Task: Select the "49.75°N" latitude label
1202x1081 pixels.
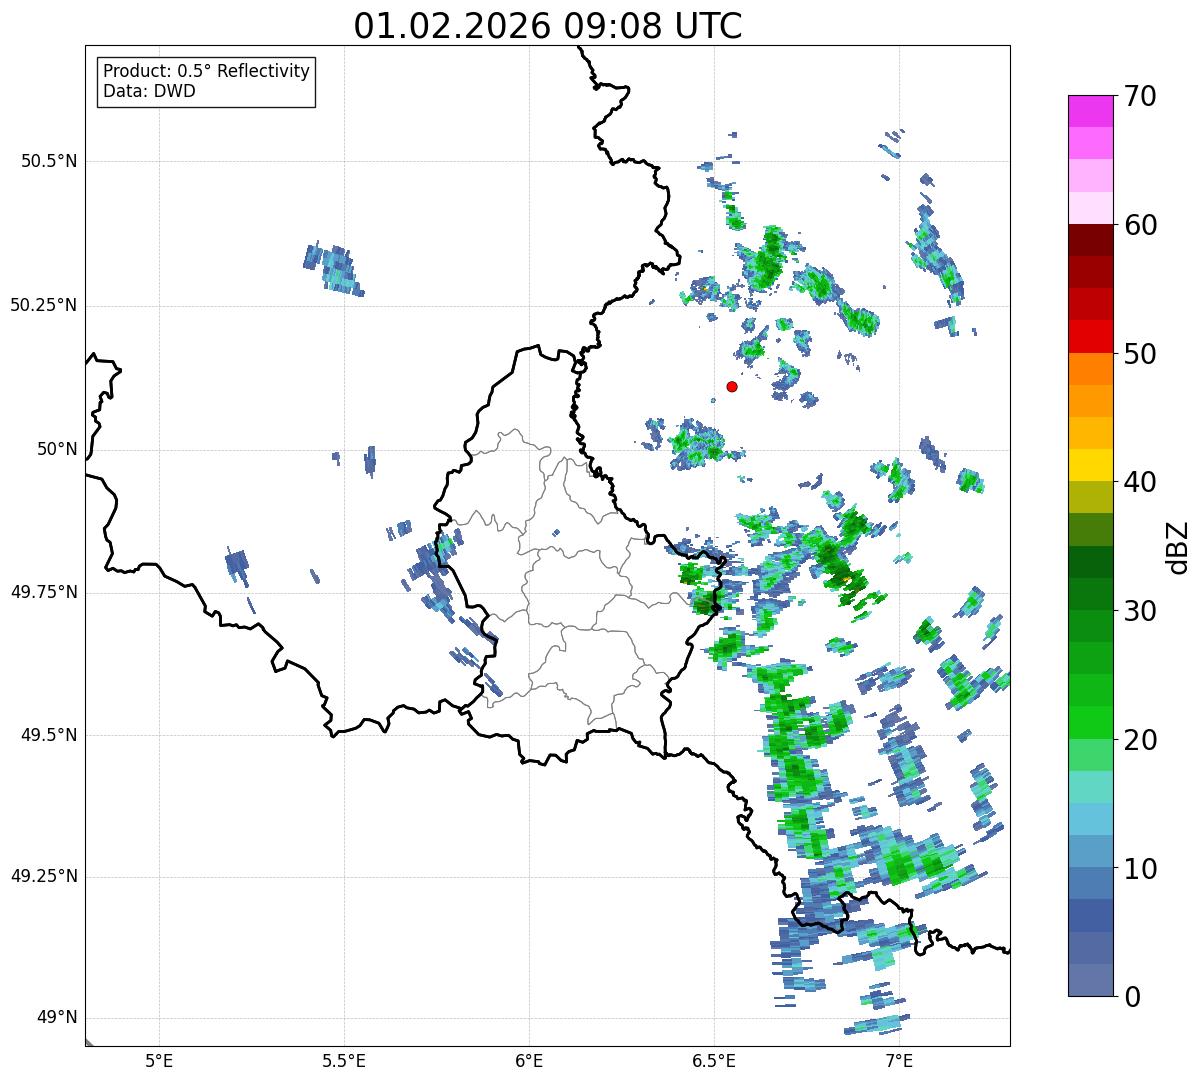Action: 44,592
